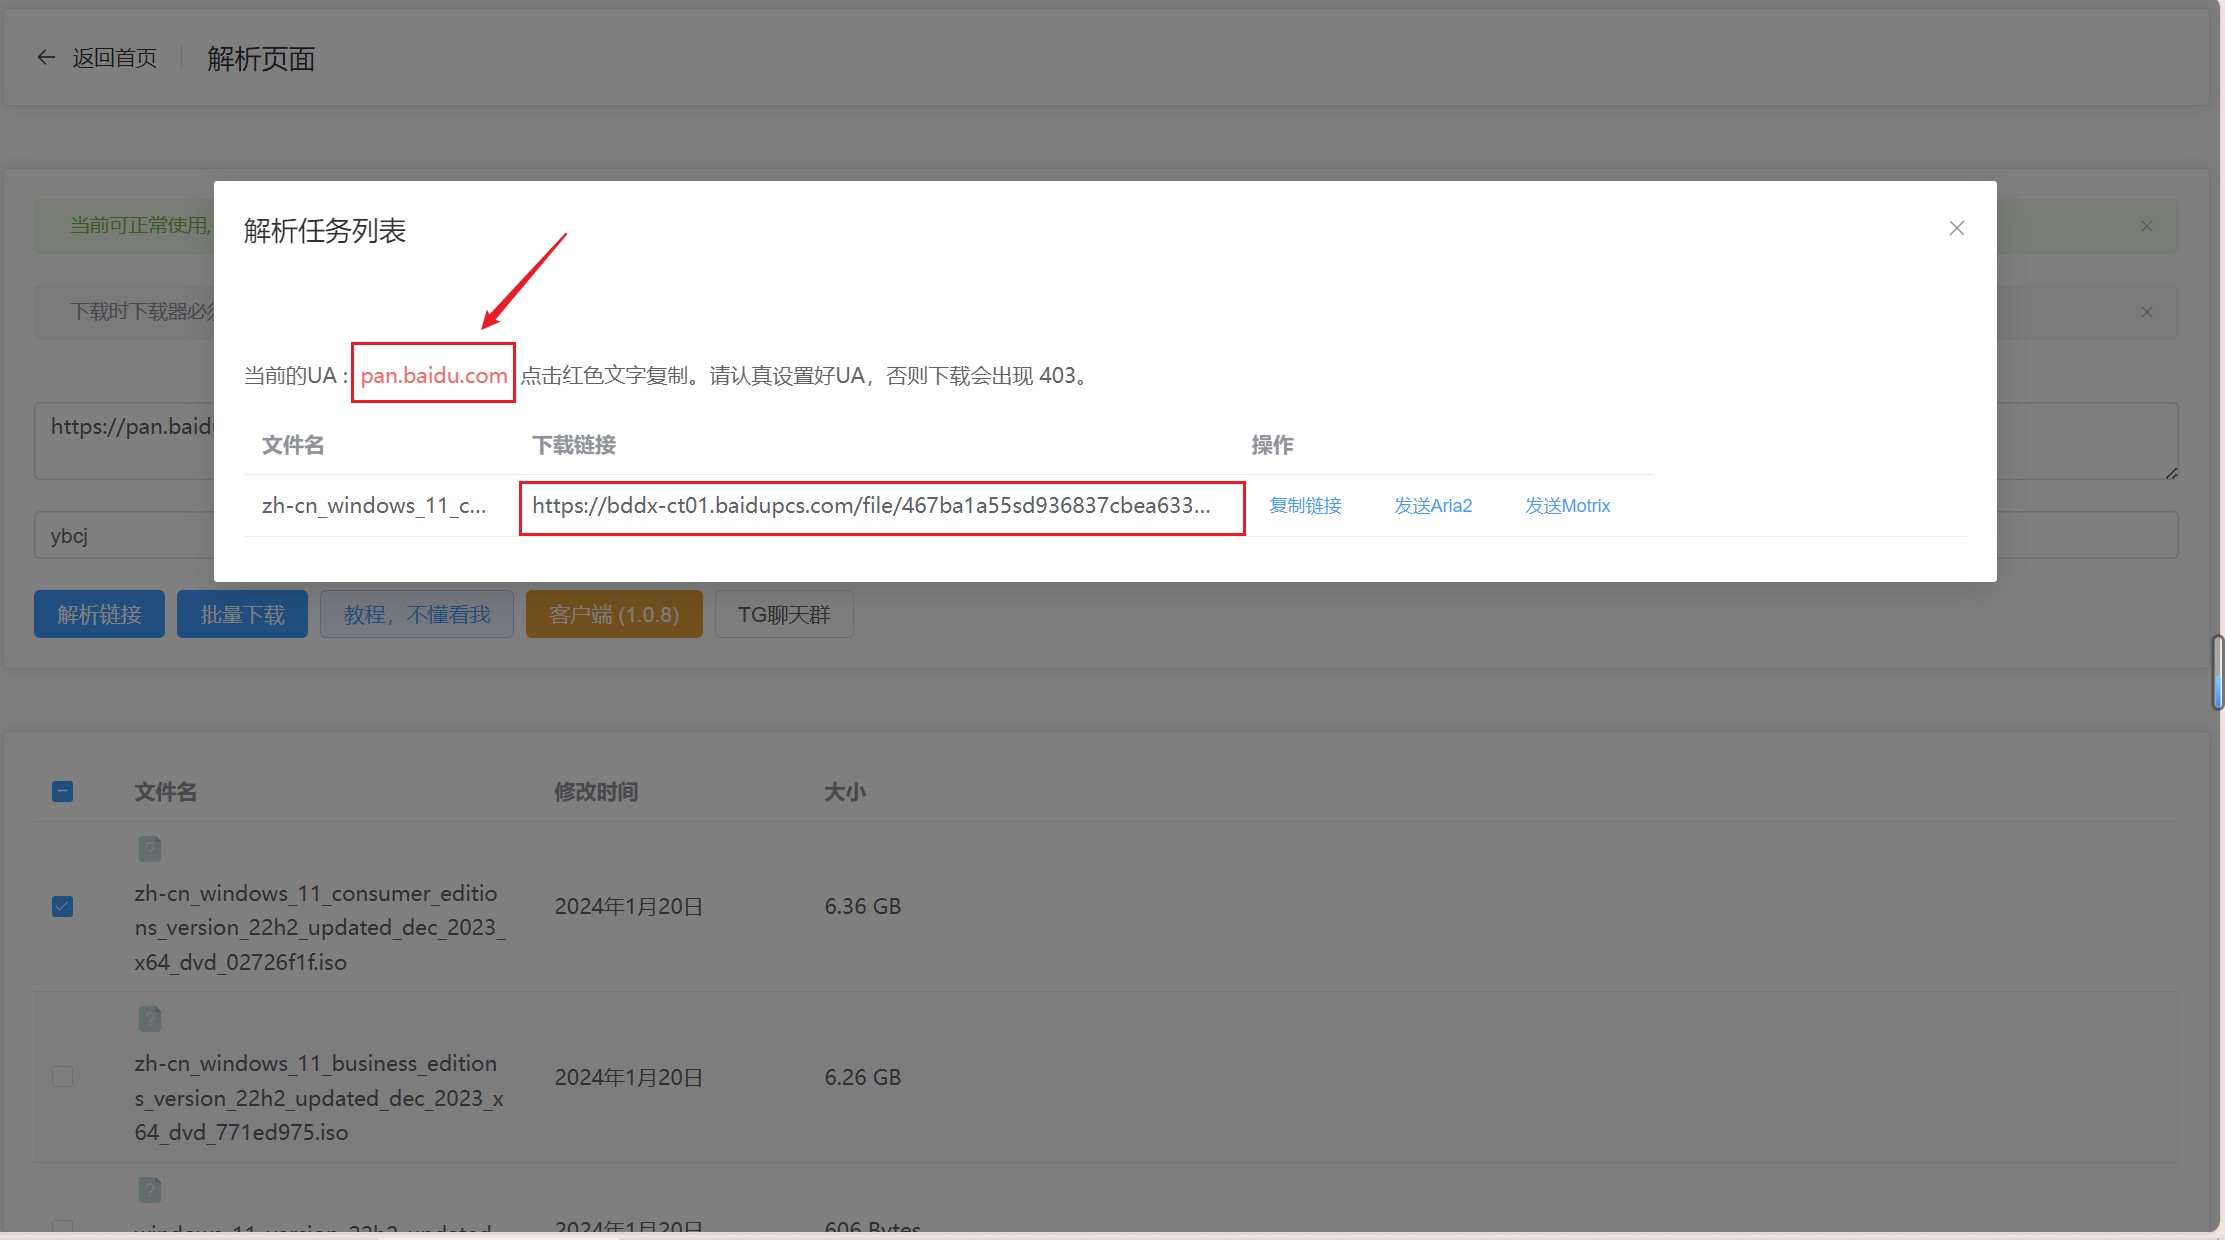Screen dimensions: 2225x1240
Task: Check the business_editions iso checkbox
Action: click(62, 1077)
